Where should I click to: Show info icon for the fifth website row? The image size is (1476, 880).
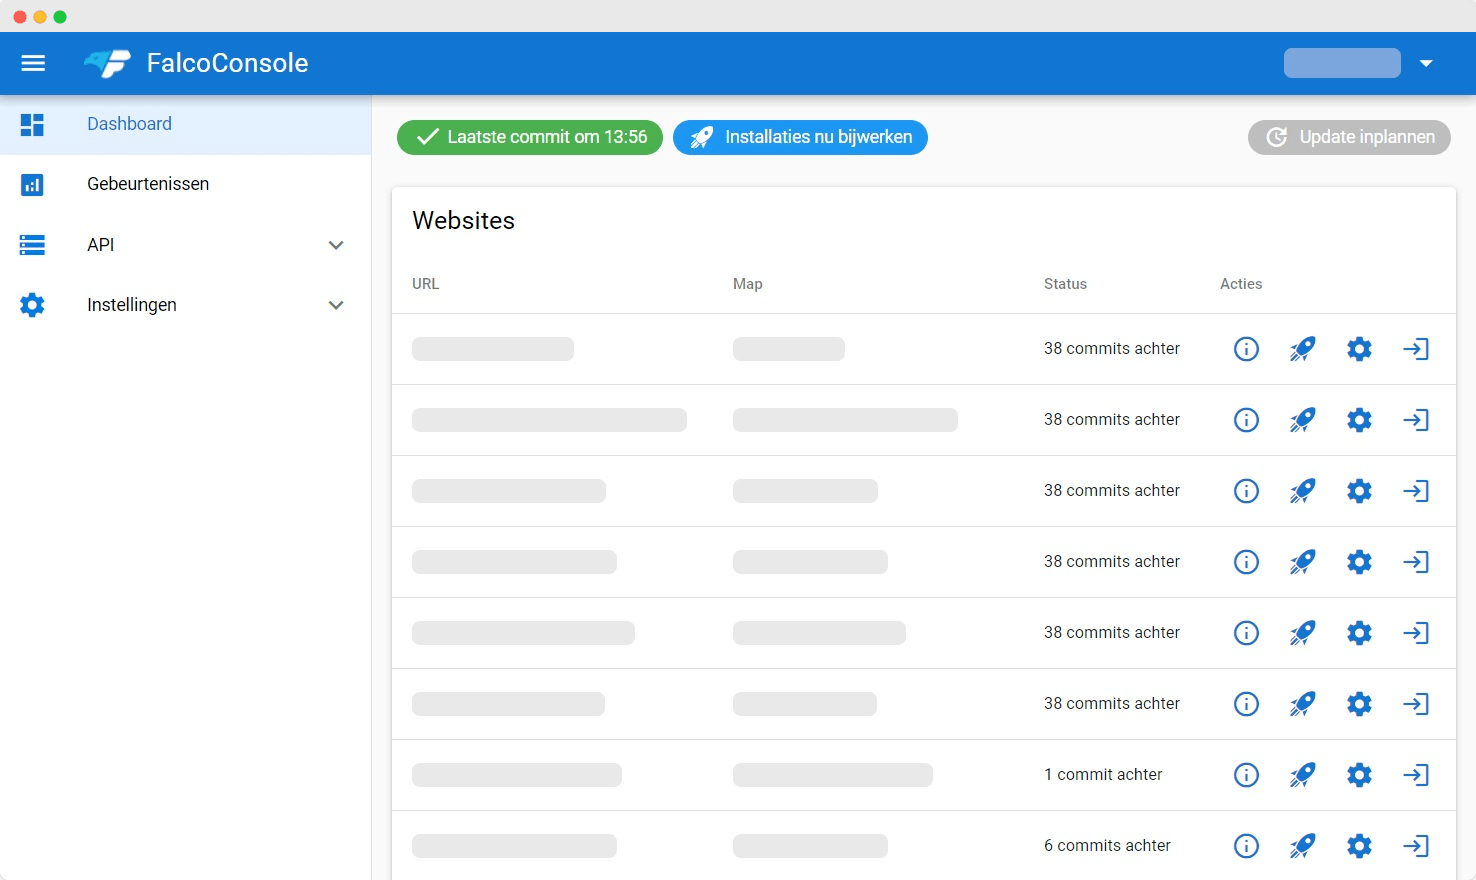click(1246, 633)
